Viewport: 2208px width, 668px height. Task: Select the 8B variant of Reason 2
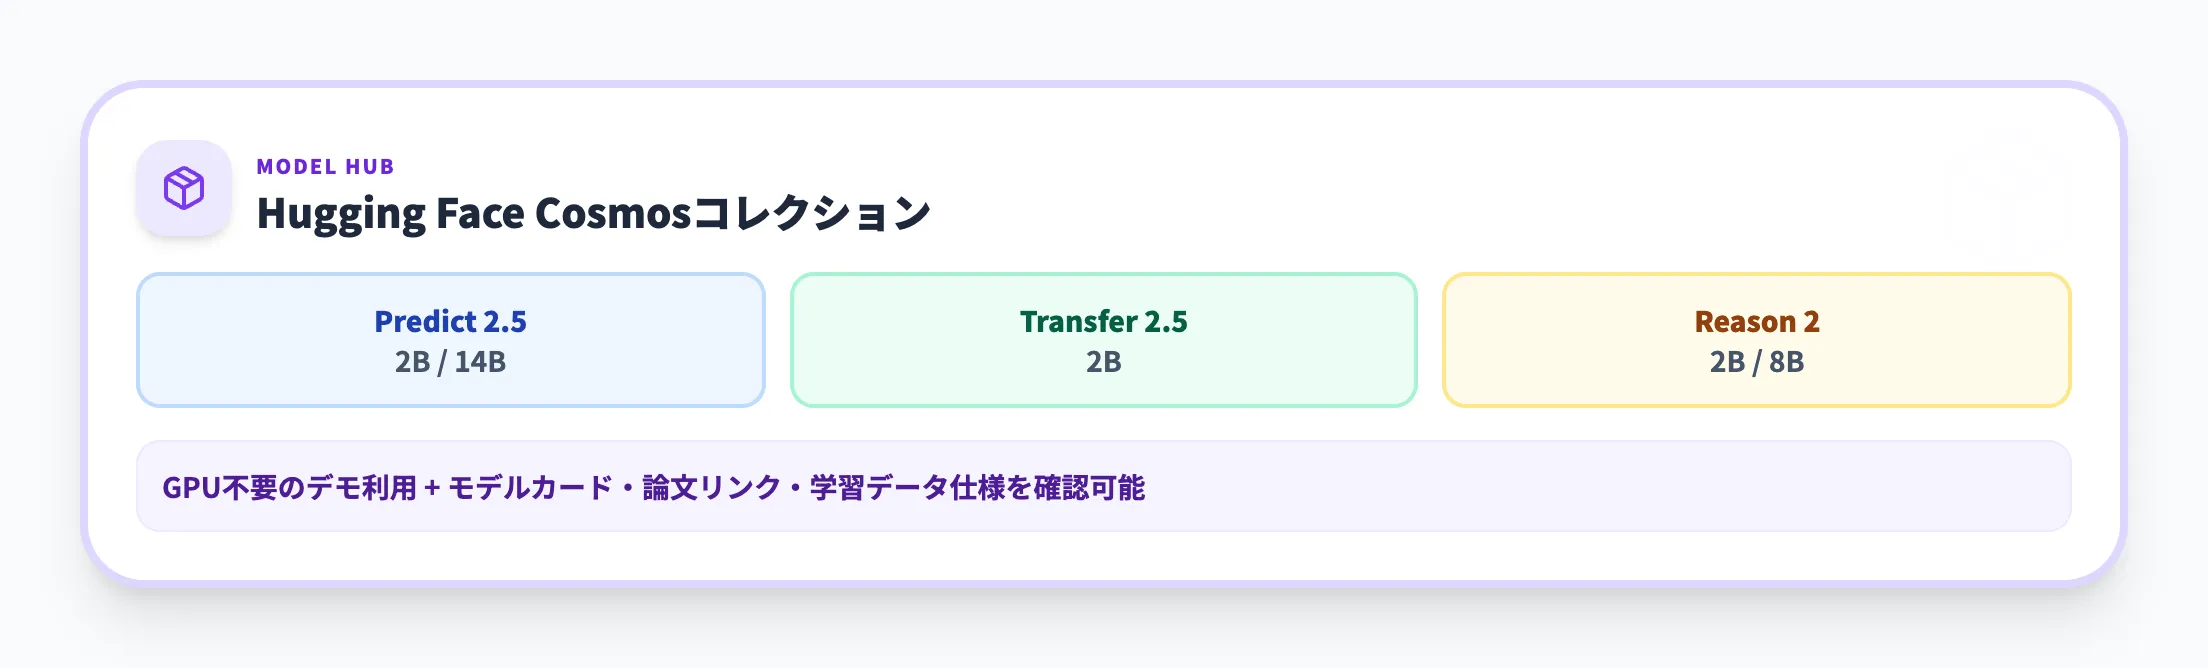1787,362
